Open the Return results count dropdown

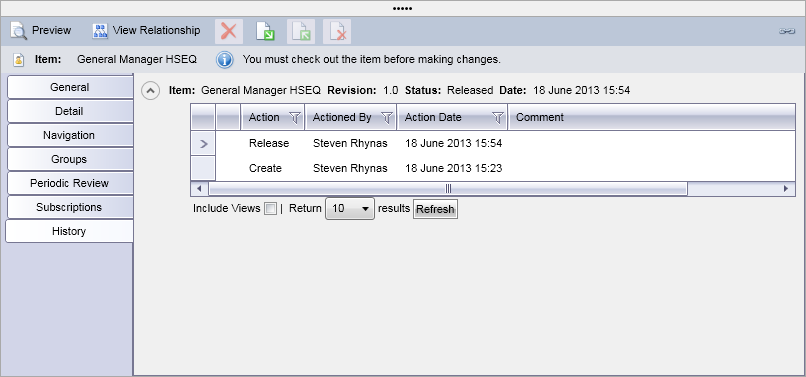point(350,209)
